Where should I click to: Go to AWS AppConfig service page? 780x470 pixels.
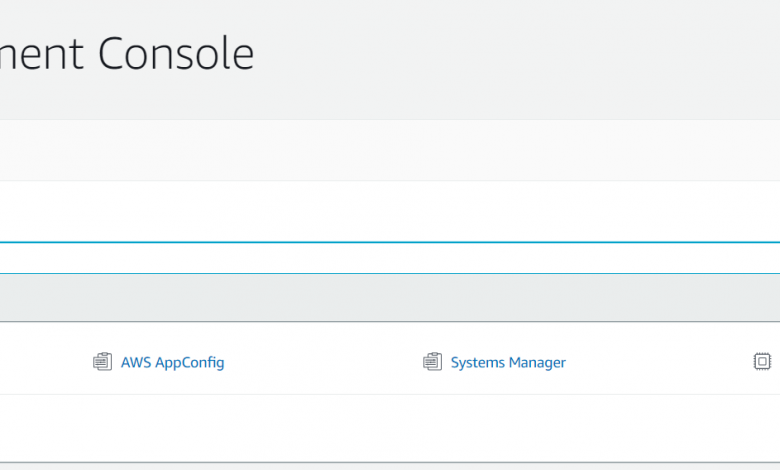(172, 362)
